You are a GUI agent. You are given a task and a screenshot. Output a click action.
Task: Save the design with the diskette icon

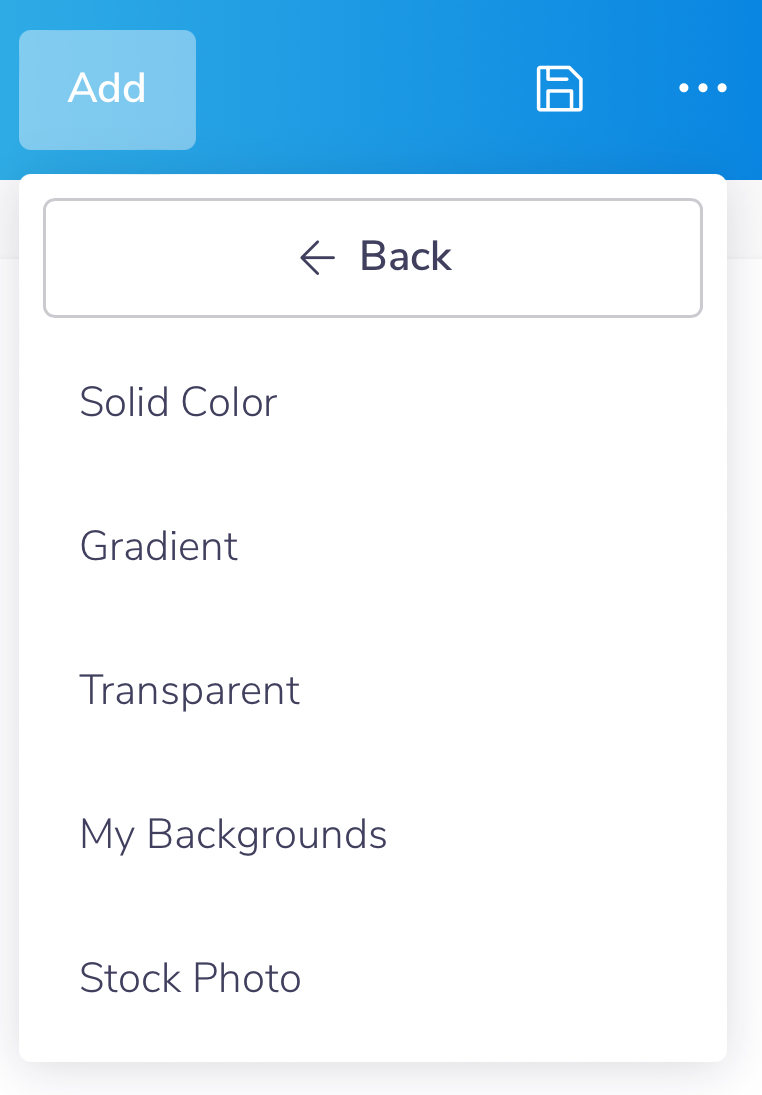click(x=559, y=89)
